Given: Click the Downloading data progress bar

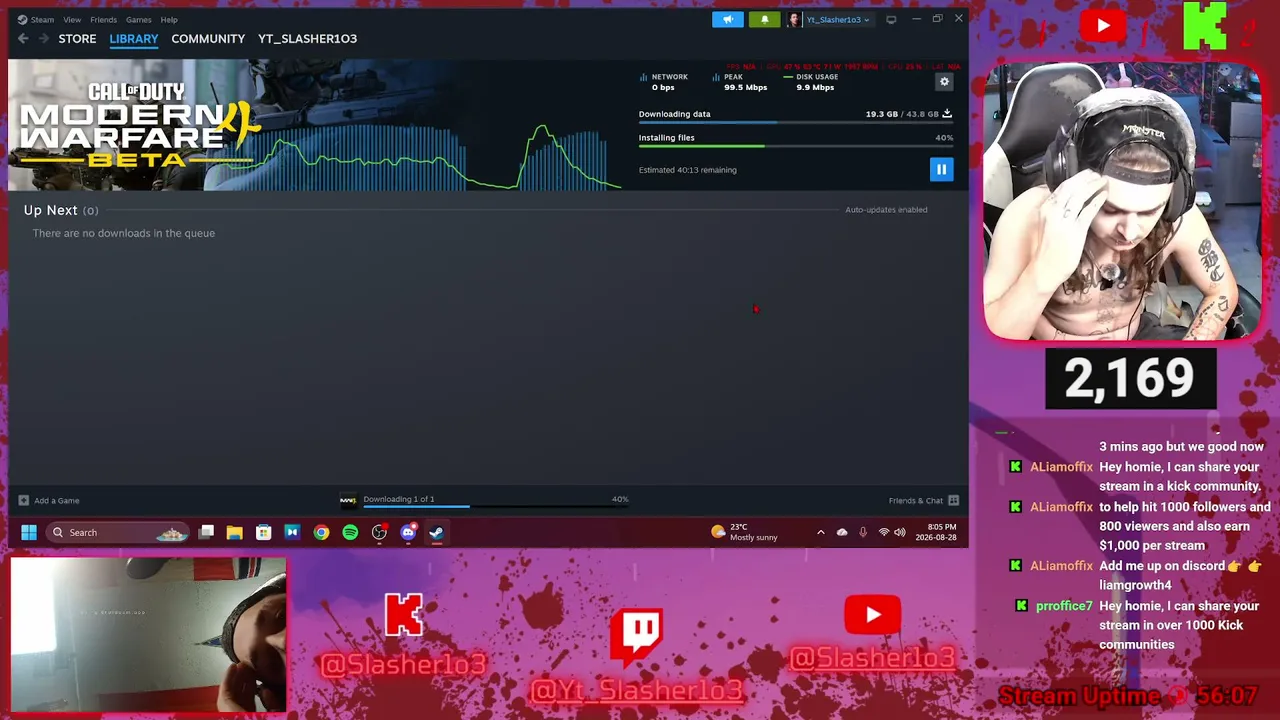Looking at the screenshot, I should tap(795, 123).
